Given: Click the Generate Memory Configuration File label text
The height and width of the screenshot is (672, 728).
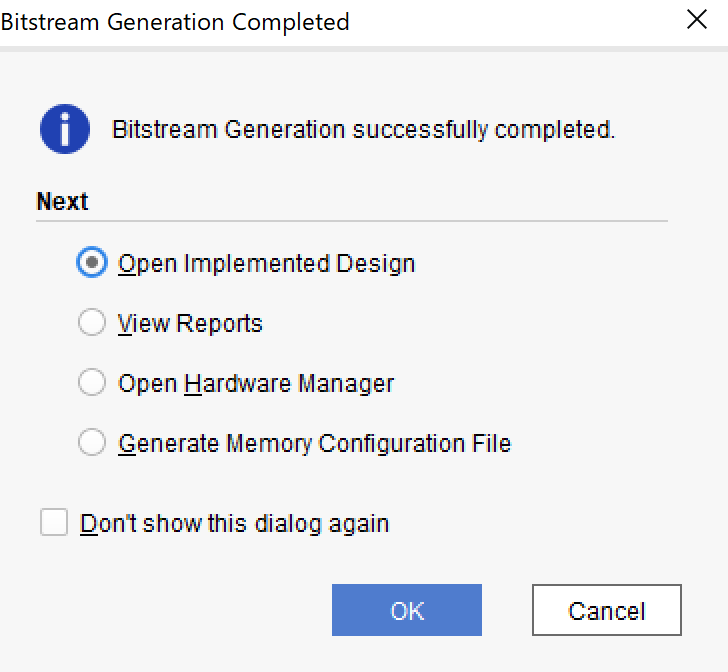Looking at the screenshot, I should [x=315, y=444].
